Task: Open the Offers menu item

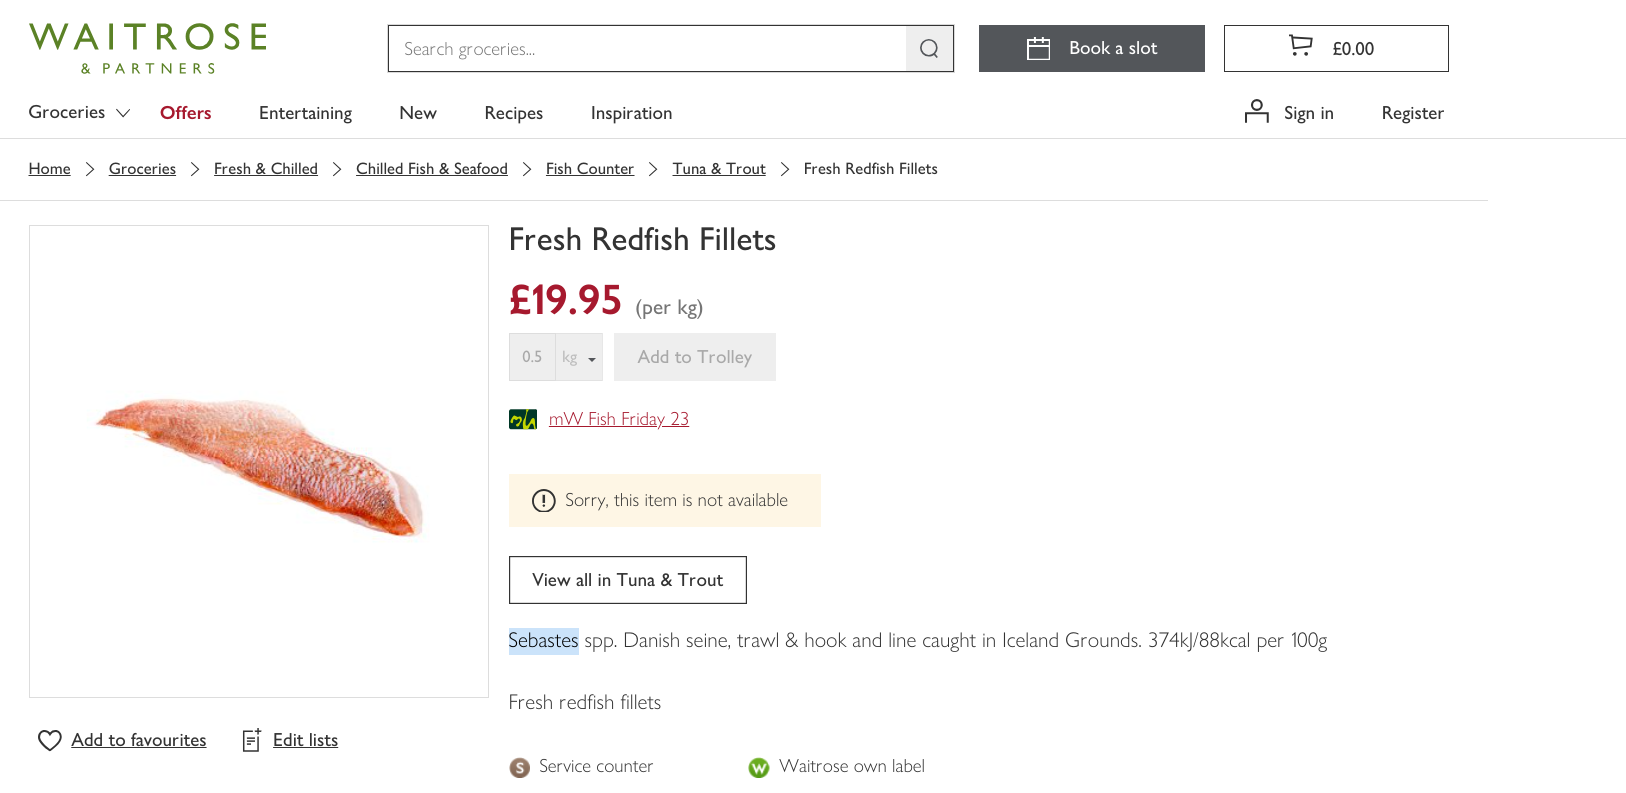Action: click(185, 113)
